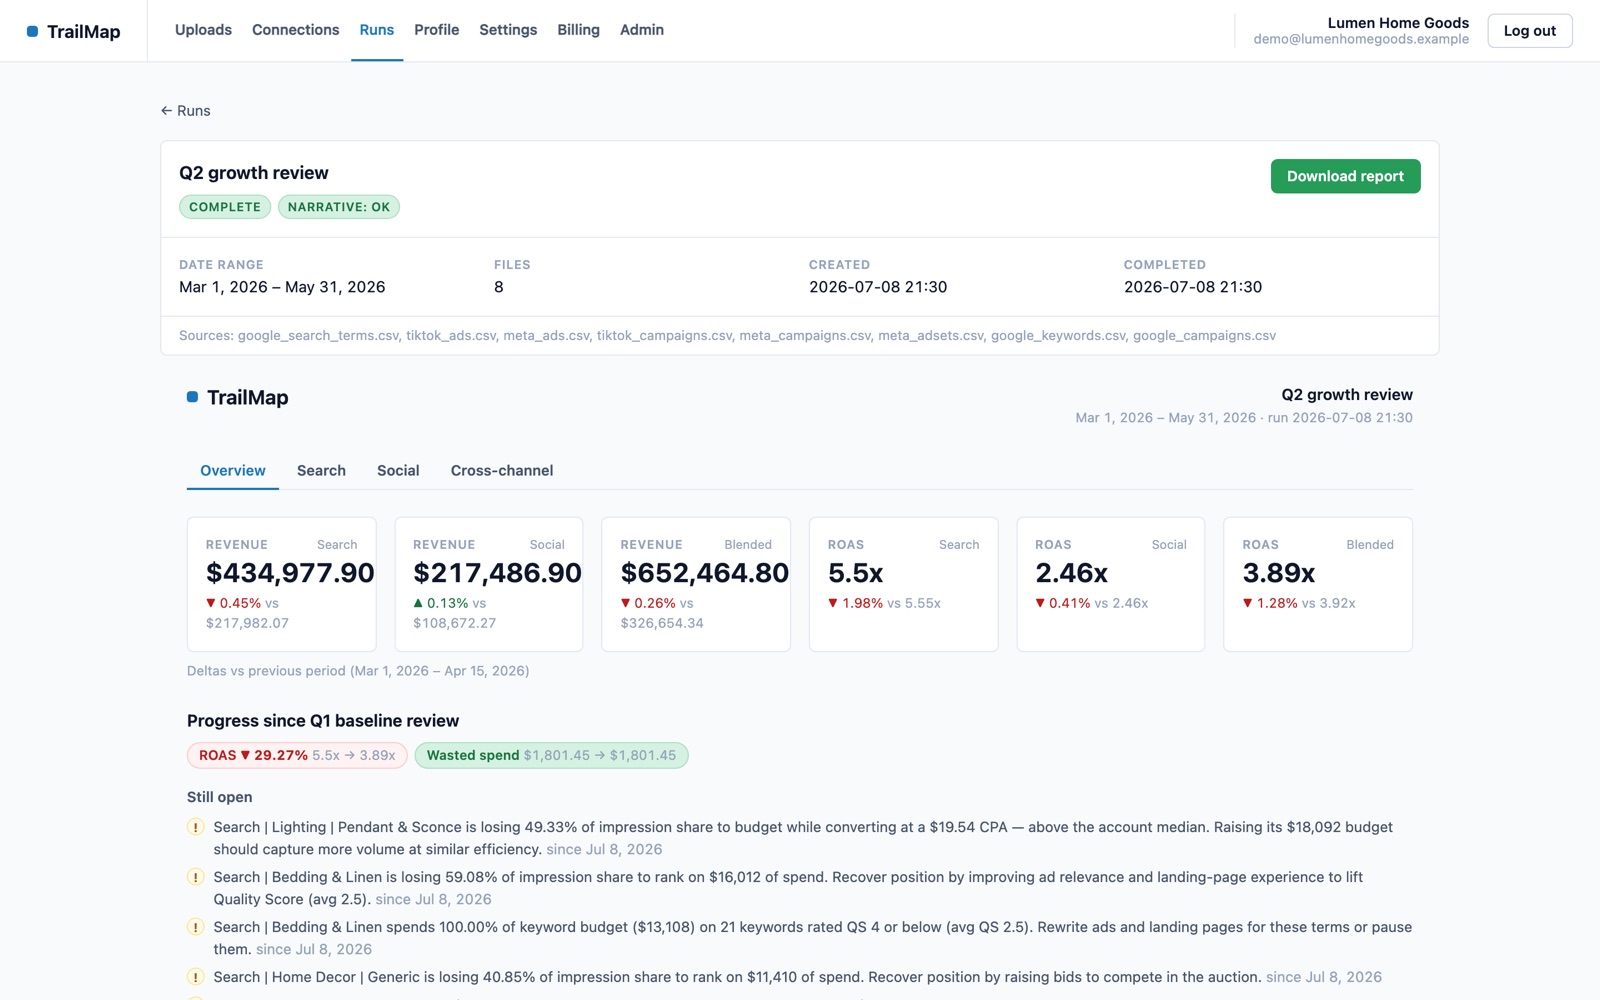
Task: Click warning icon beside Home Decor Generic item
Action: (196, 977)
